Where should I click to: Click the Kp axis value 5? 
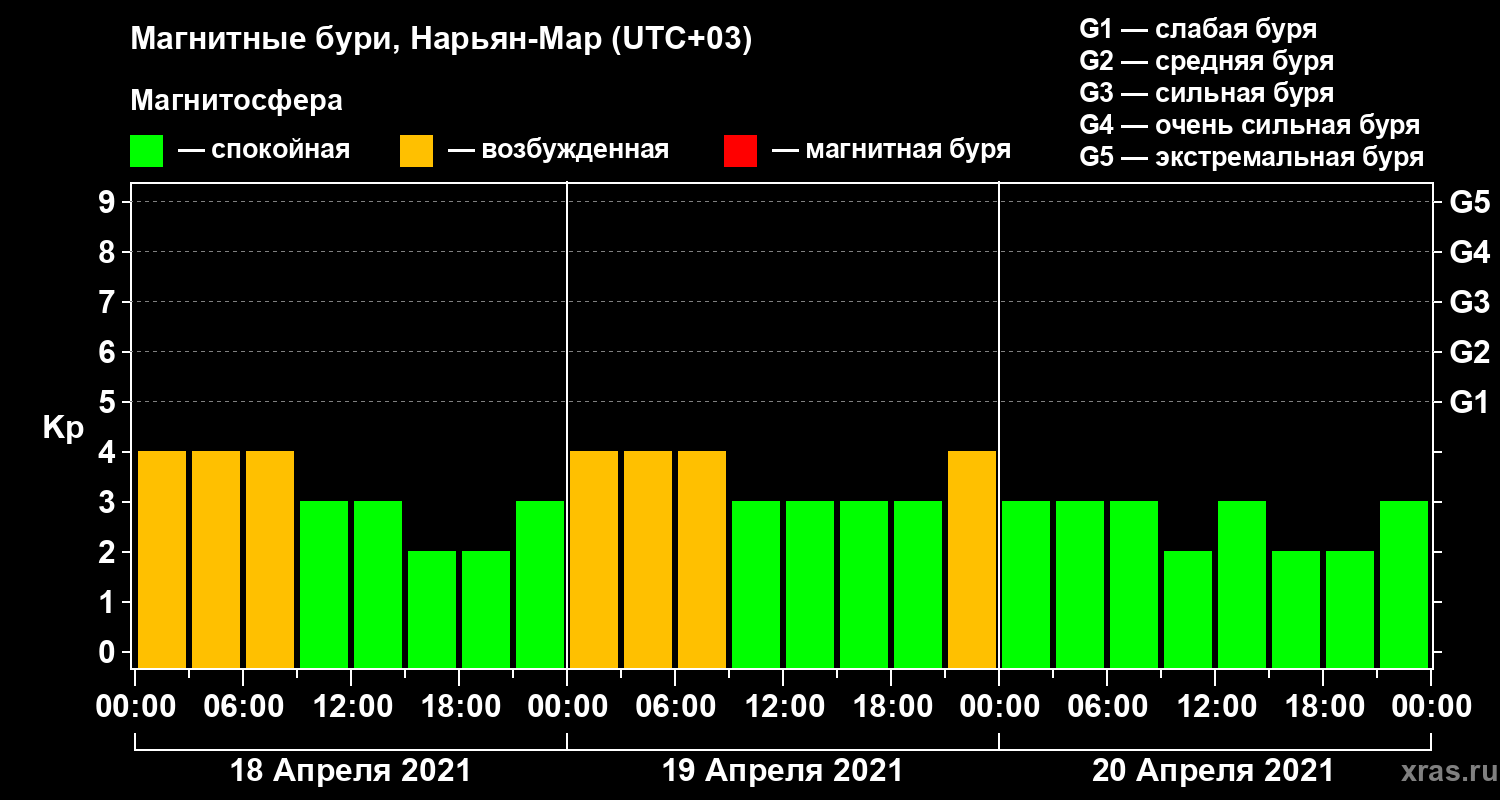pyautogui.click(x=109, y=403)
